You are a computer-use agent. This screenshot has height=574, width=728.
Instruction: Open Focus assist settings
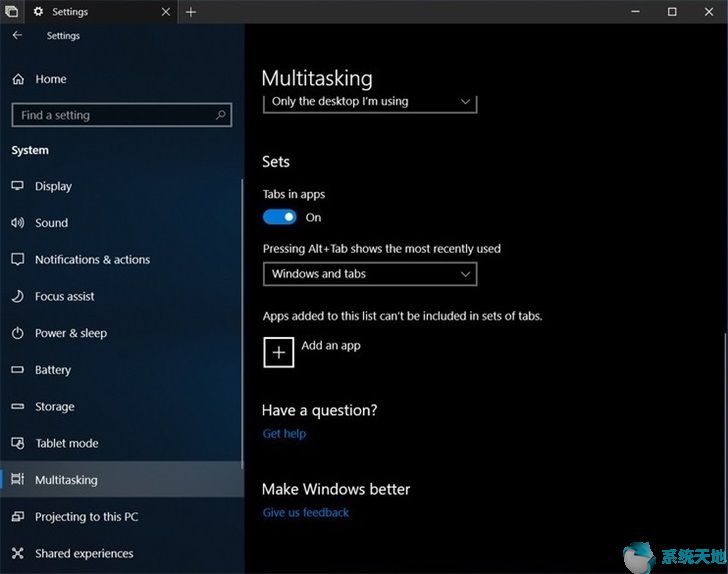click(122, 296)
